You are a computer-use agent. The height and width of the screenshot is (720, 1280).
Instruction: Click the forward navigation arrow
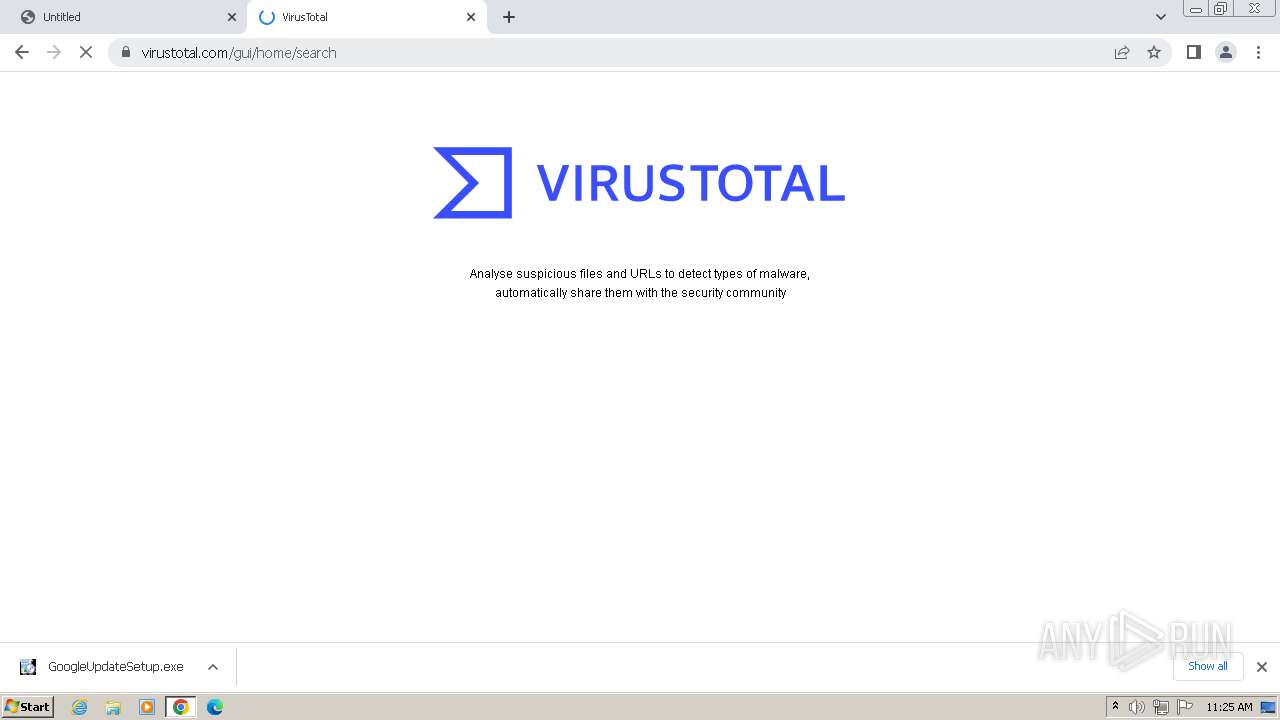pyautogui.click(x=54, y=52)
